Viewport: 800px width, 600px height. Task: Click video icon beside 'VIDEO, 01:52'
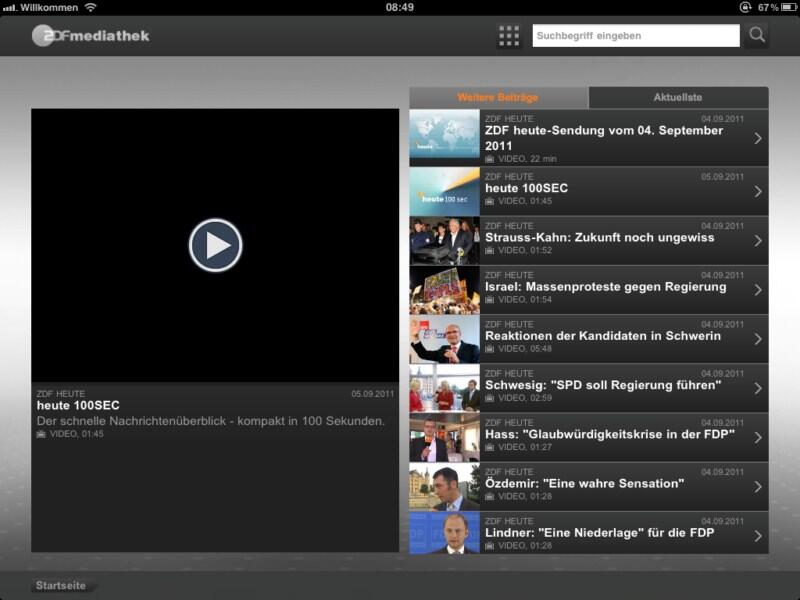coord(490,251)
